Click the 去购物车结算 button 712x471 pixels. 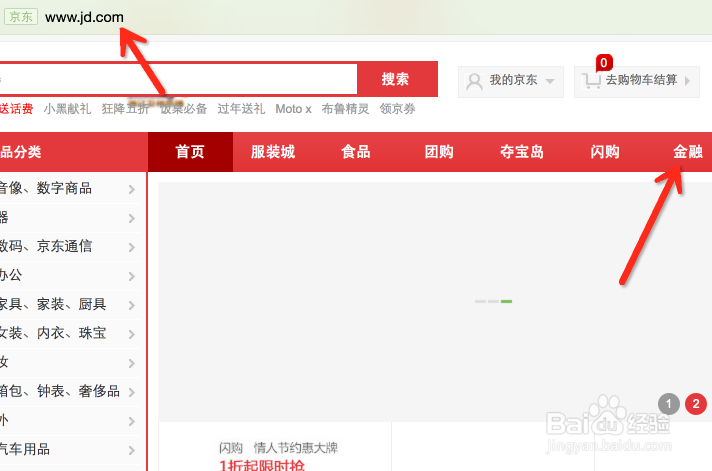coord(637,82)
